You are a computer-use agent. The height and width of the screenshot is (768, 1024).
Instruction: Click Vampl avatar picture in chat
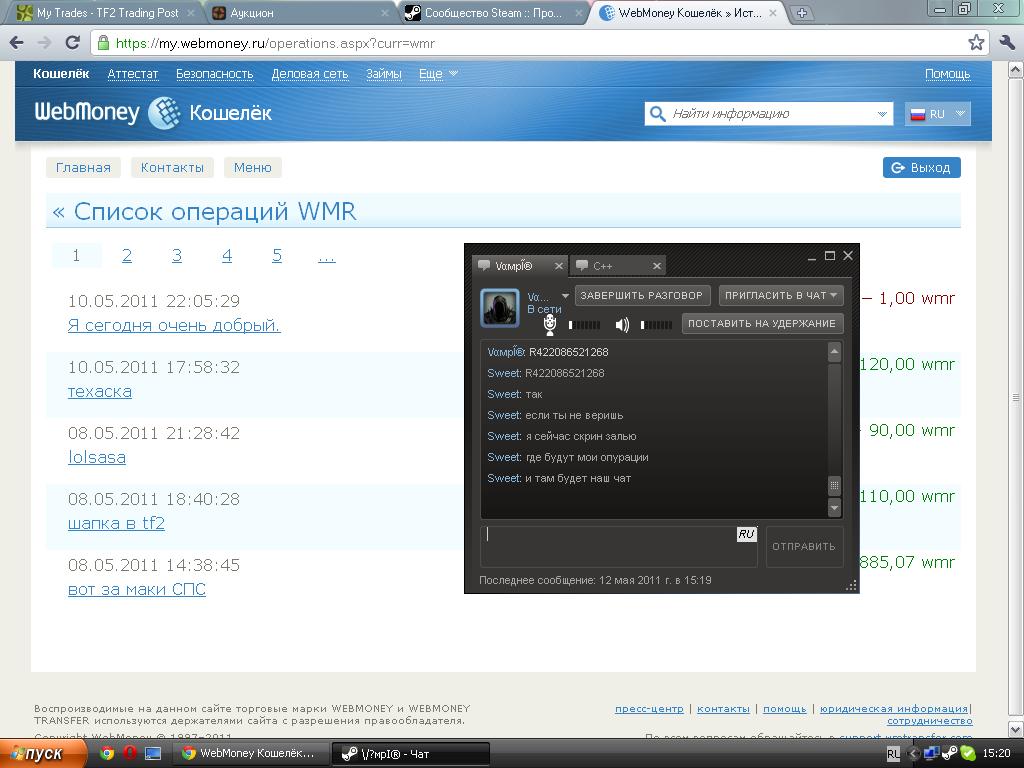pyautogui.click(x=500, y=308)
